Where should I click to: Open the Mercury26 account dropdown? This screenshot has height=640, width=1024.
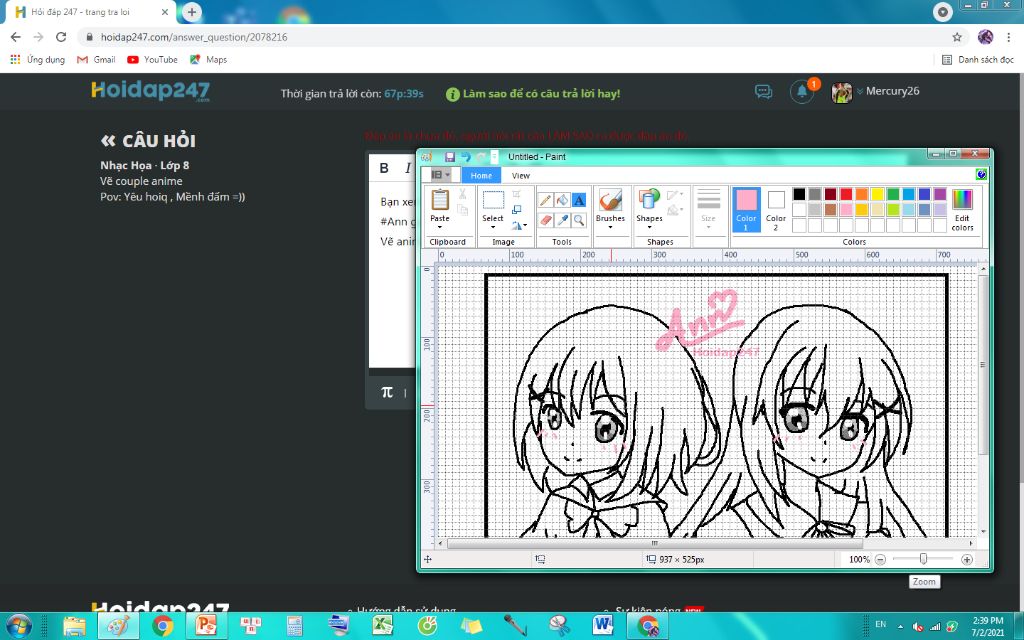pos(875,92)
